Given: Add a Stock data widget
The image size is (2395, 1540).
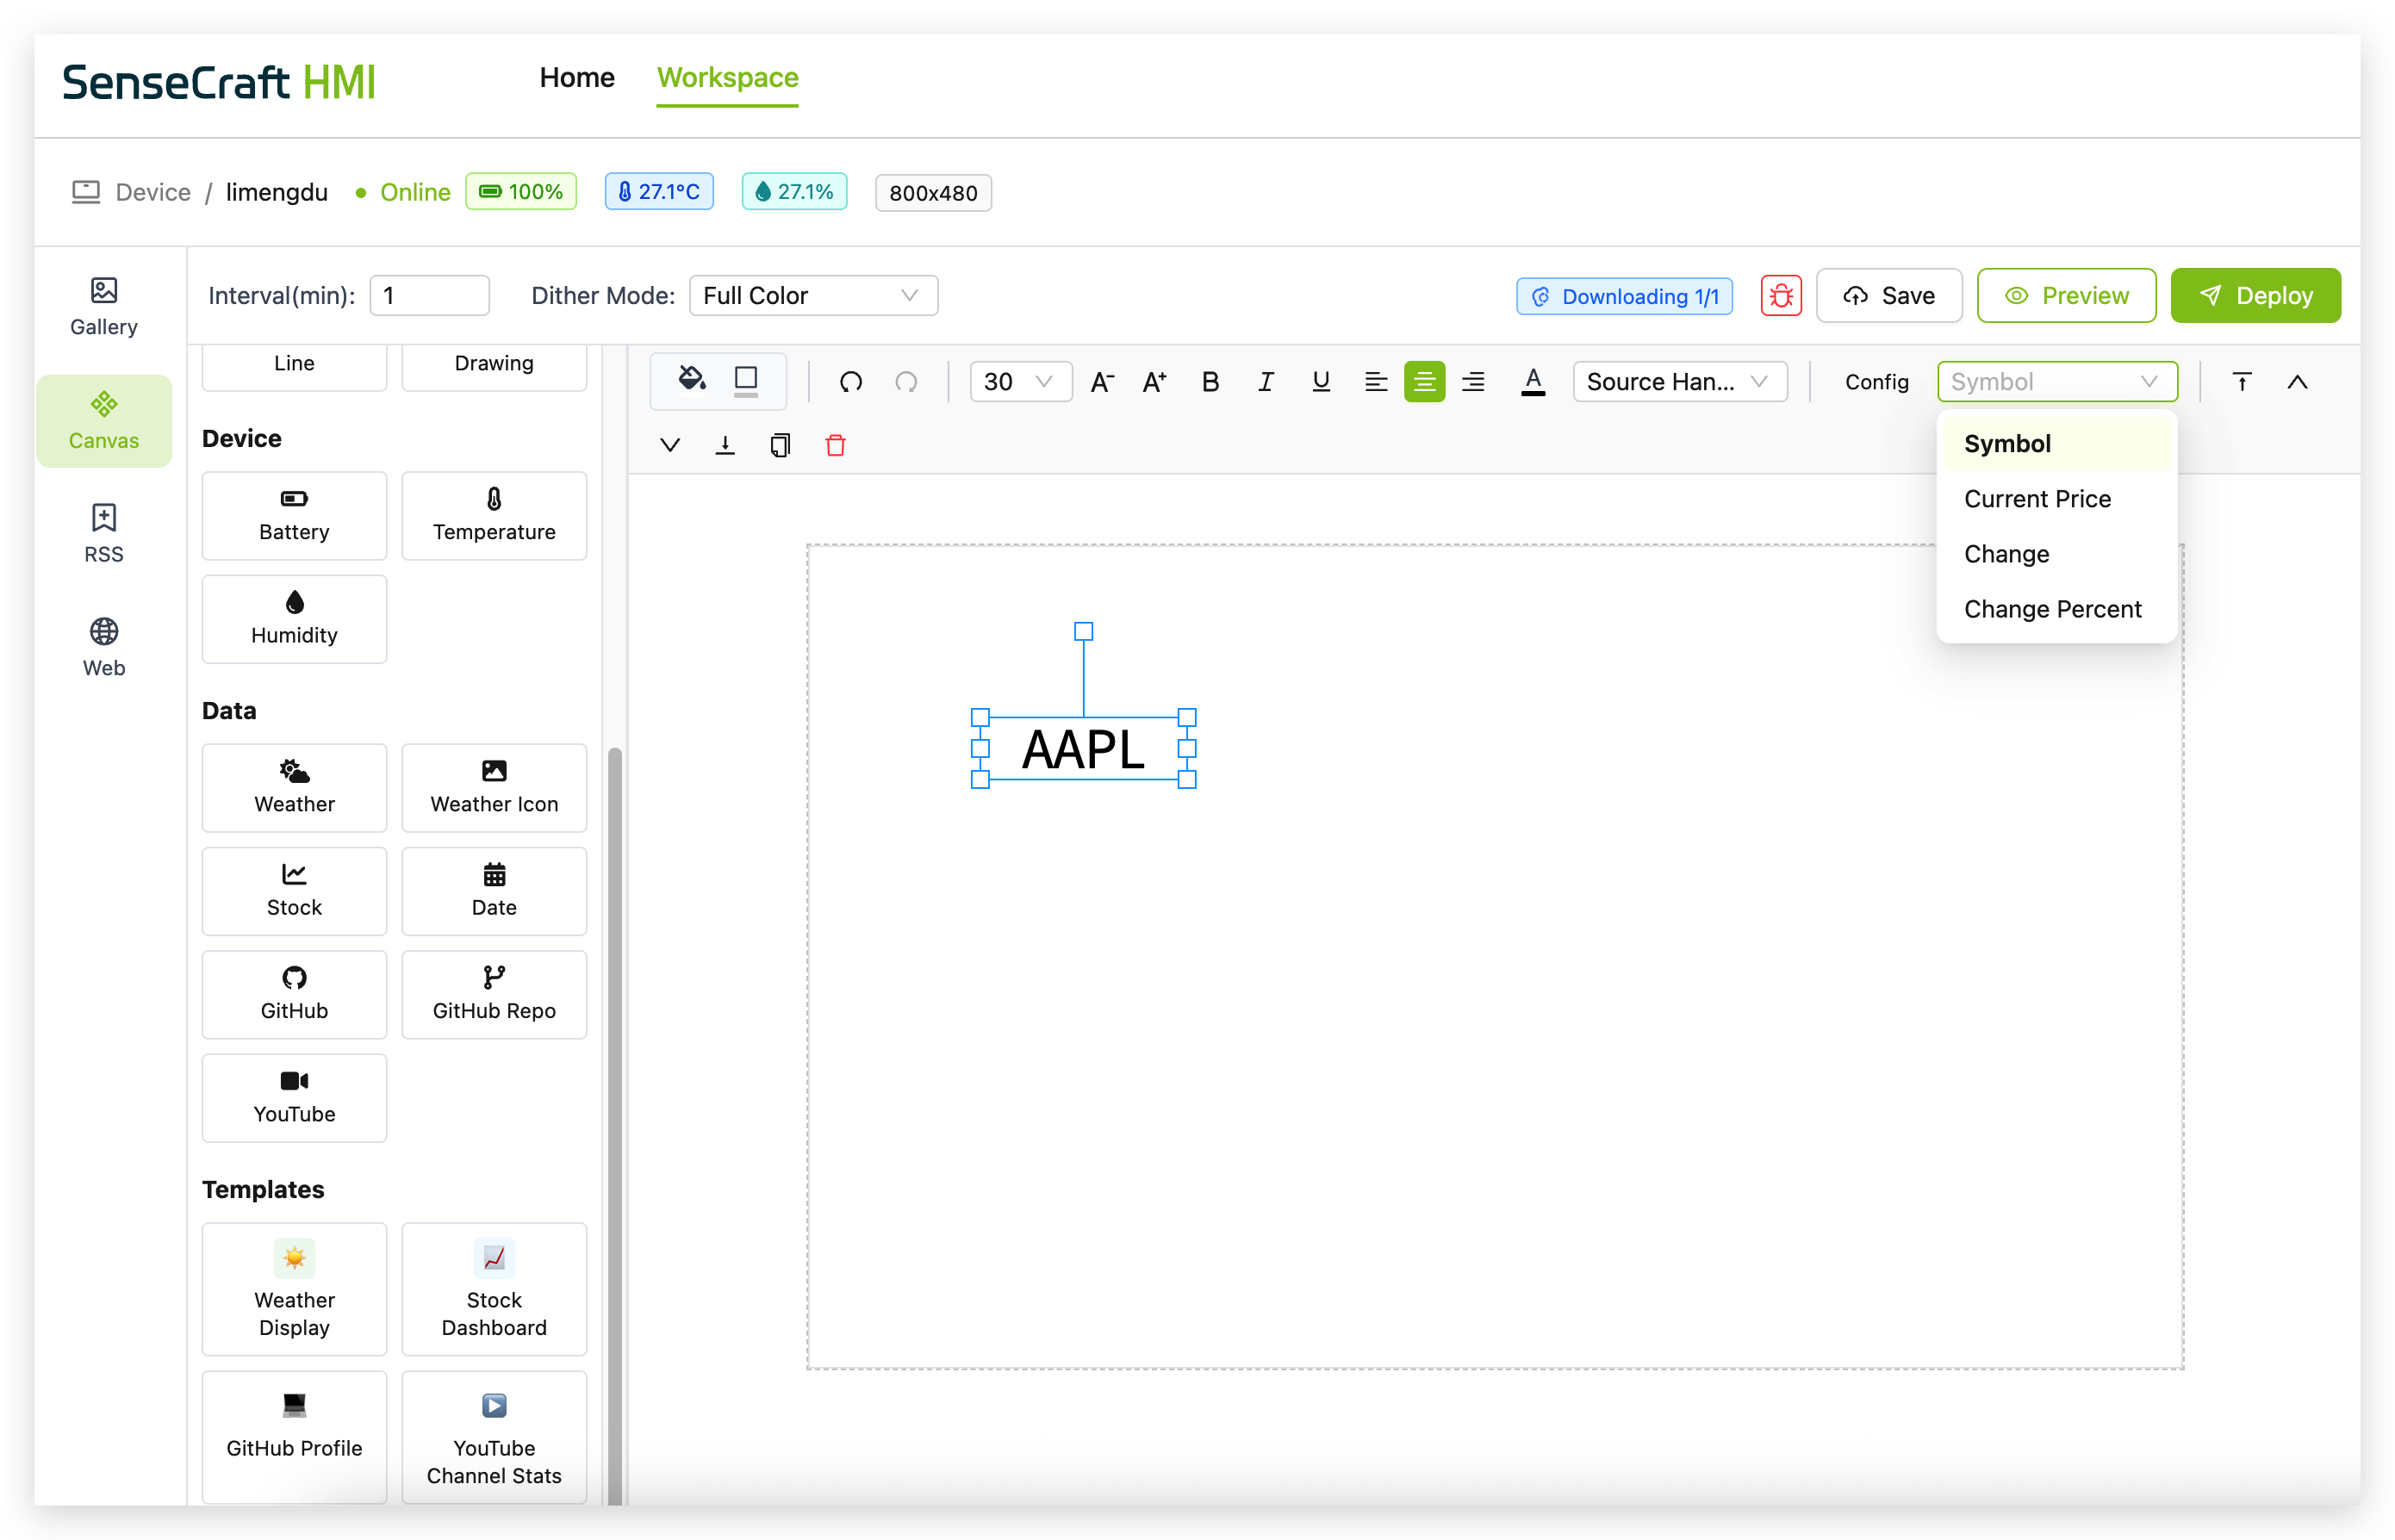Looking at the screenshot, I should (x=294, y=891).
